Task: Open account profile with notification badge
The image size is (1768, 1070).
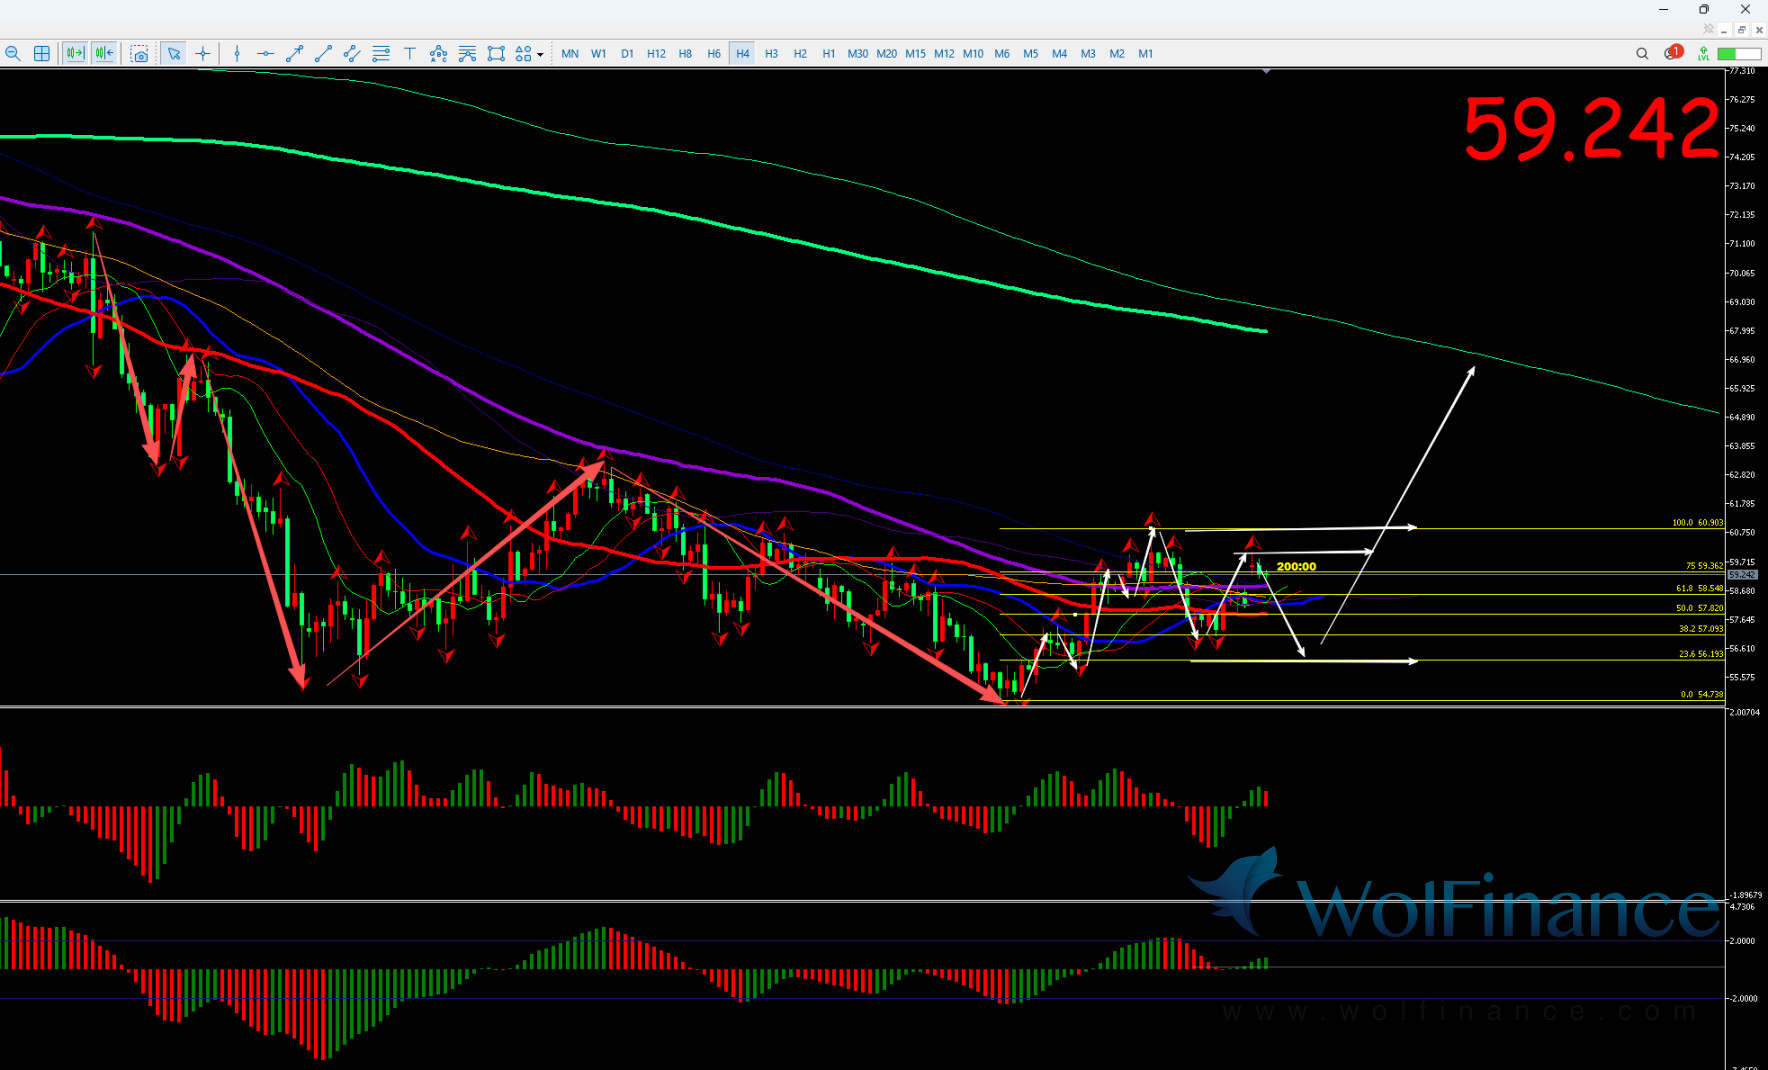Action: (x=1673, y=53)
